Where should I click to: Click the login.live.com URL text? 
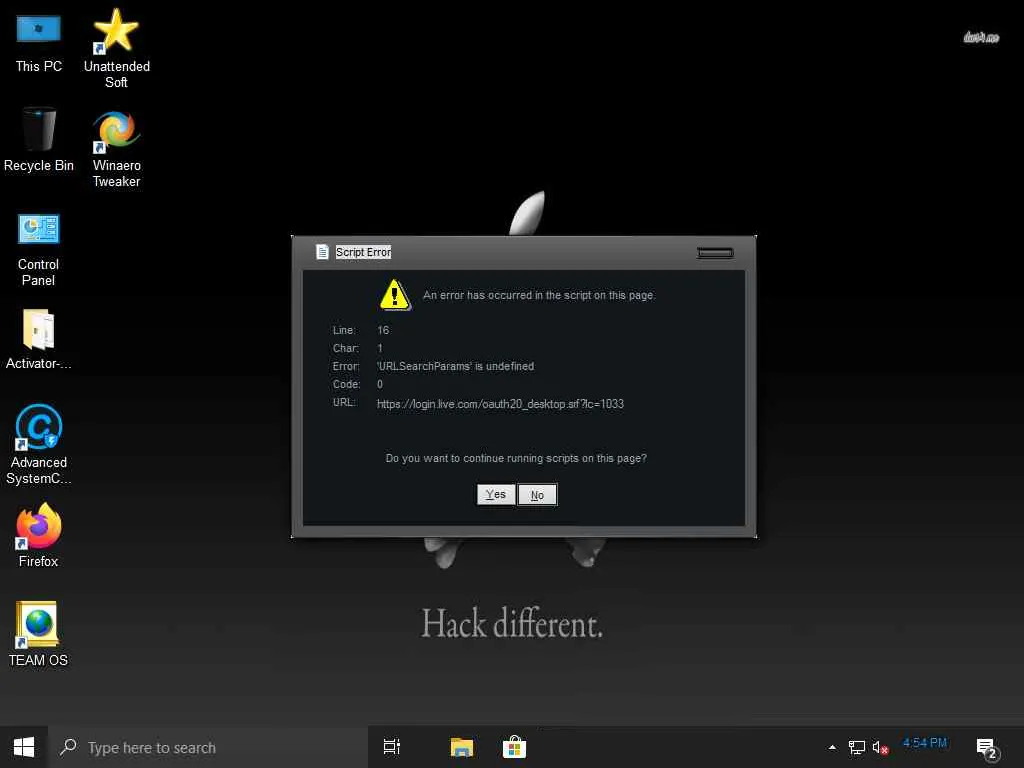tap(500, 404)
